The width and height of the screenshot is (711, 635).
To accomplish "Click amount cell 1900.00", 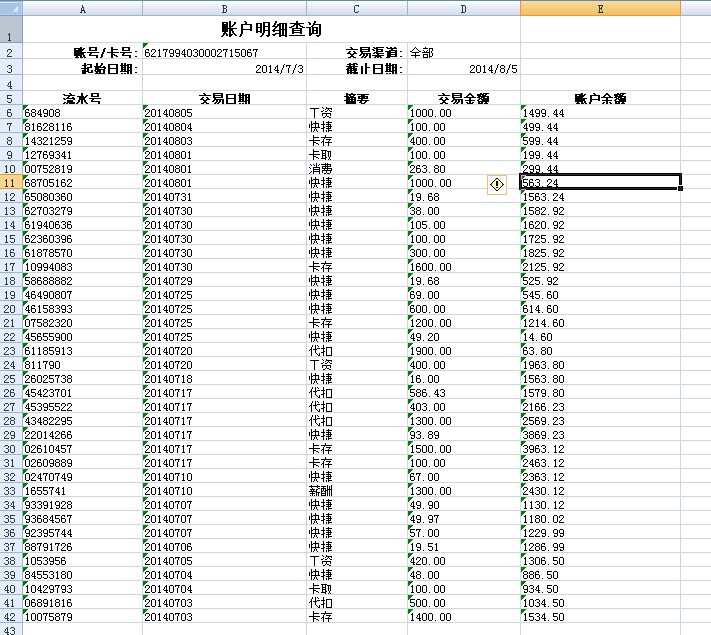I will (x=464, y=351).
